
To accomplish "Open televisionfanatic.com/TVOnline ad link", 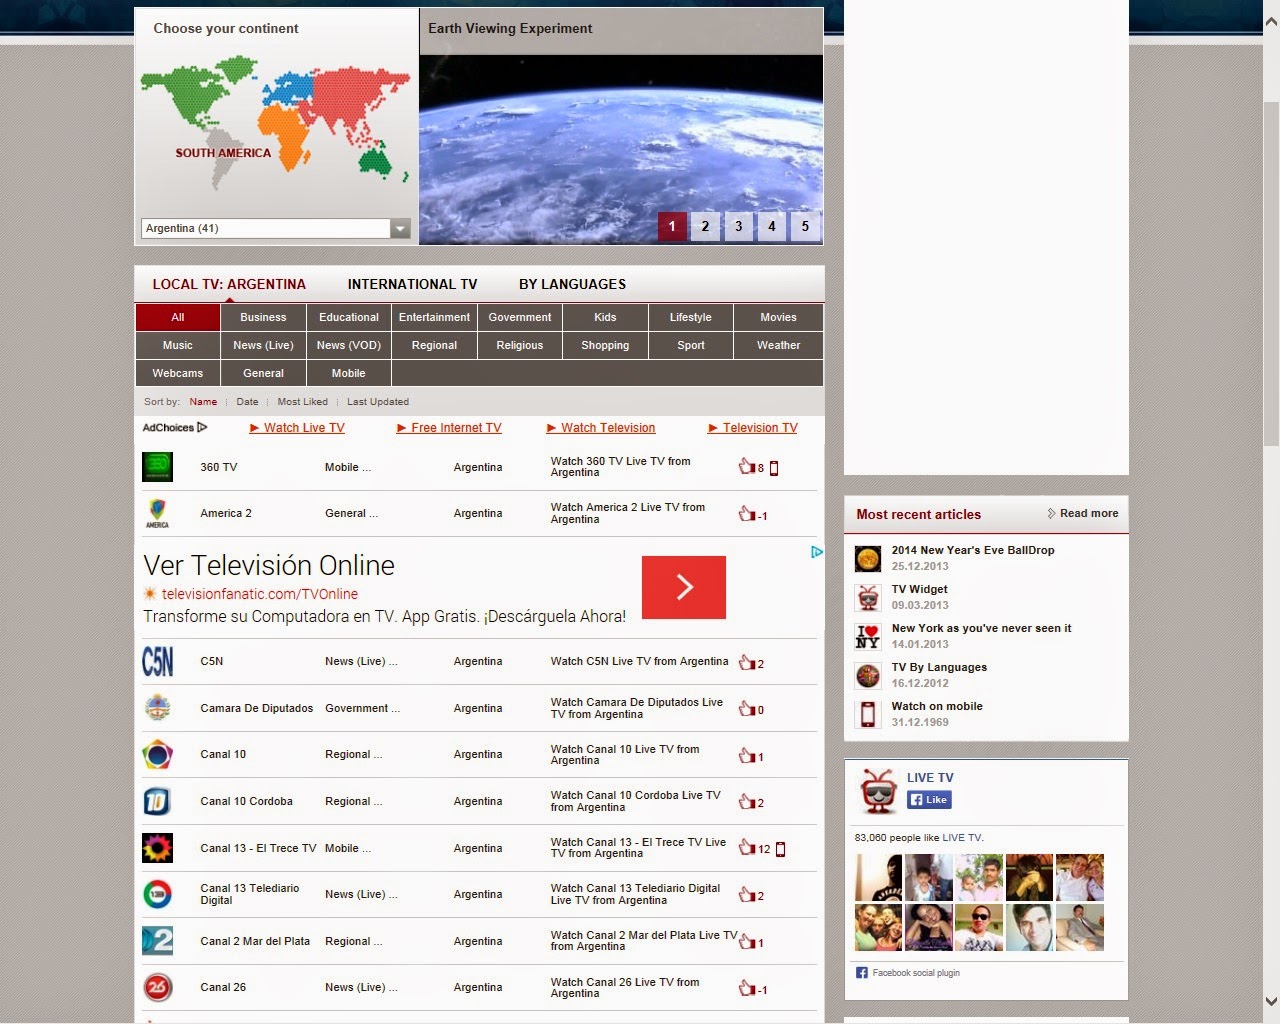I will pyautogui.click(x=260, y=594).
